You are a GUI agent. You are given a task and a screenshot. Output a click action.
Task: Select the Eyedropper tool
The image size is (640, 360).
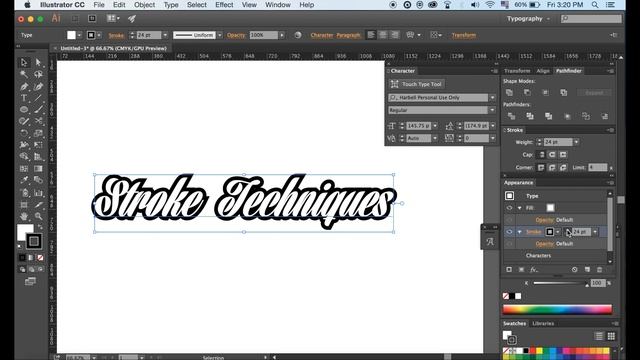point(24,180)
